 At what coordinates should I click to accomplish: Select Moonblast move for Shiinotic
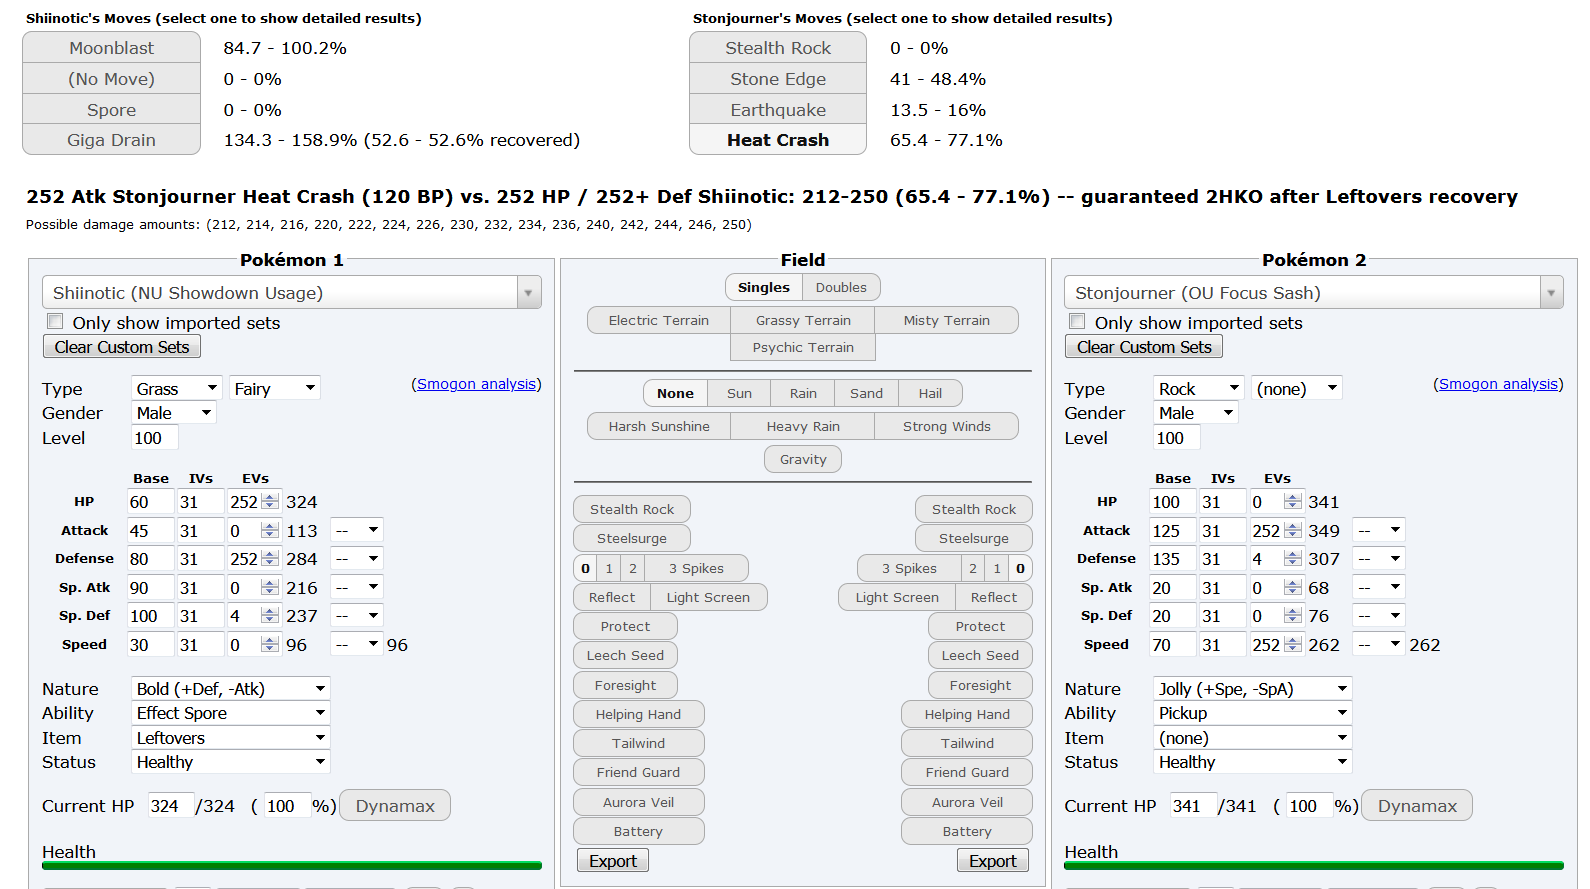click(x=111, y=48)
